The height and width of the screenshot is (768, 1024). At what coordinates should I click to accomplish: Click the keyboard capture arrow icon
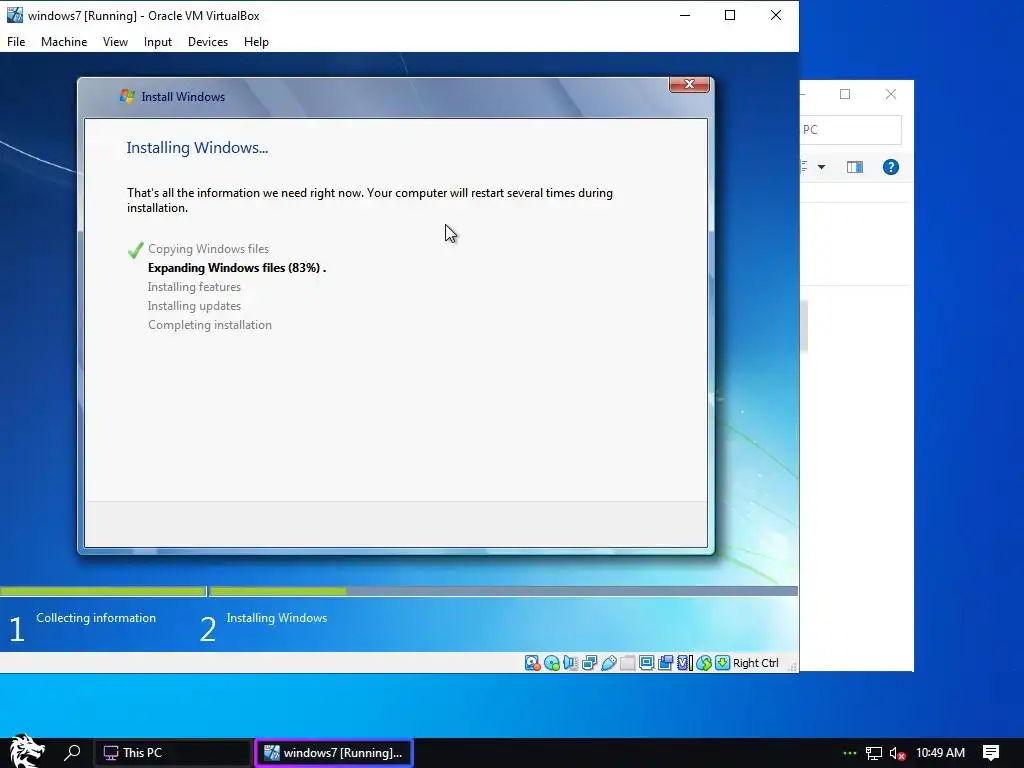722,663
